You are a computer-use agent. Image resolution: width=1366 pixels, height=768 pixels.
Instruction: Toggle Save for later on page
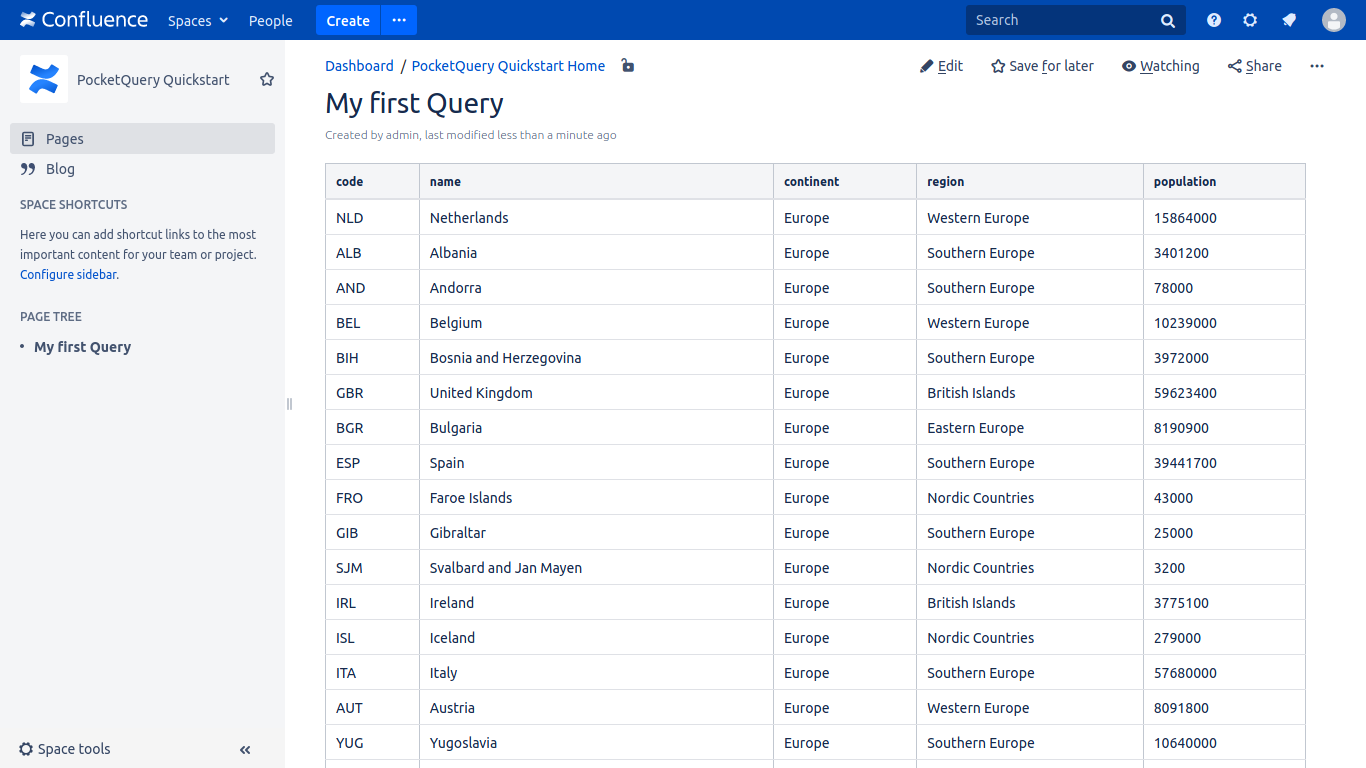coord(1042,66)
